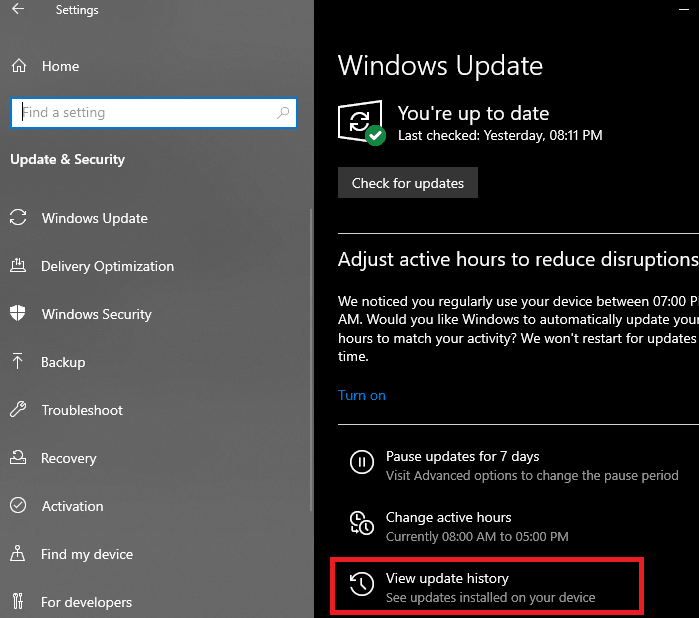Open the Backup page

coord(63,363)
